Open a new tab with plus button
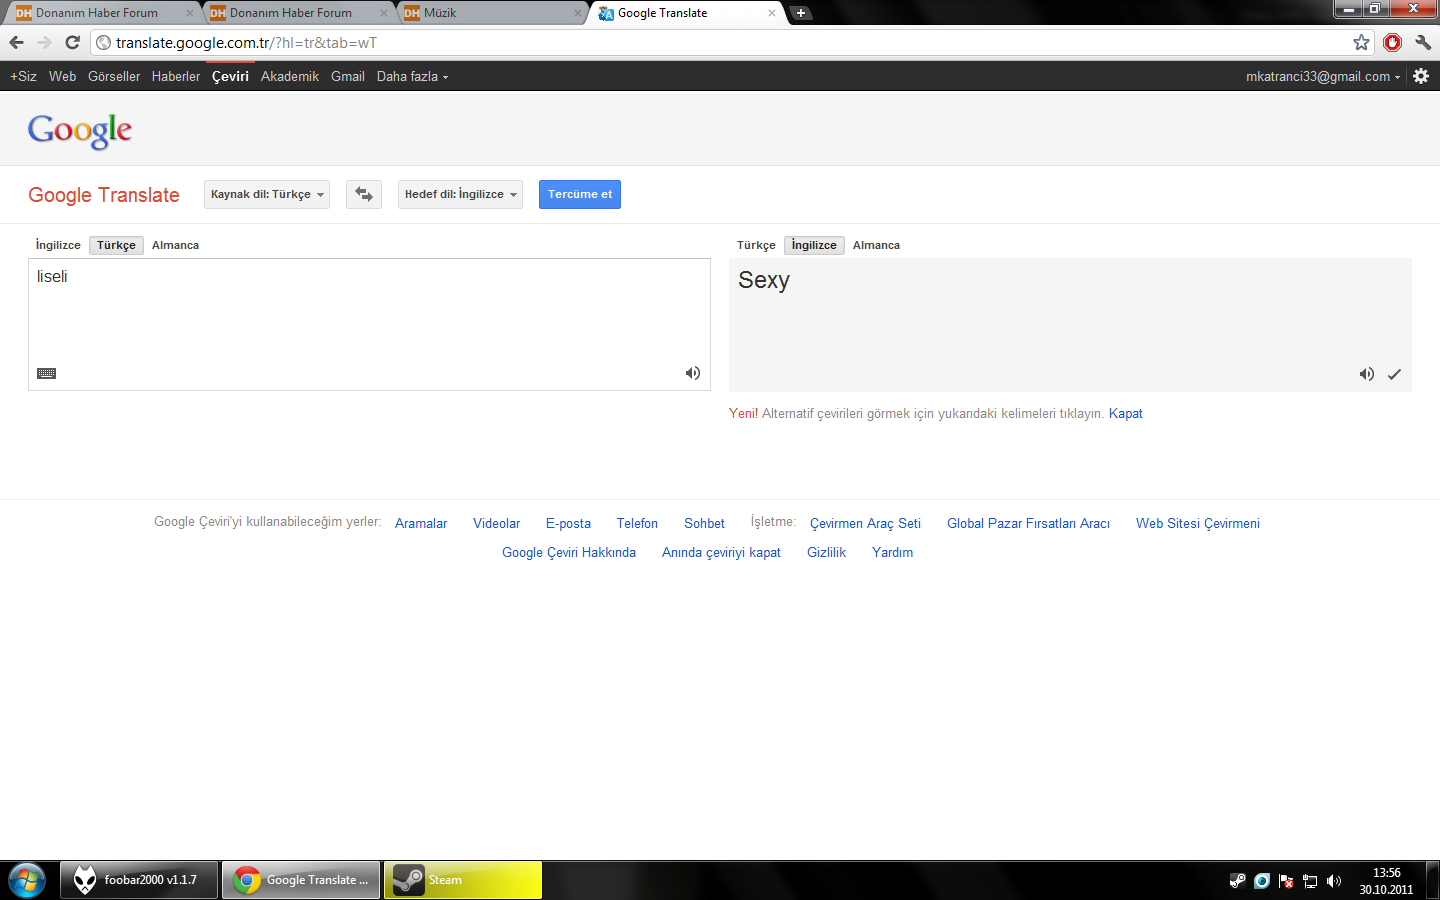Viewport: 1440px width, 900px height. tap(801, 13)
